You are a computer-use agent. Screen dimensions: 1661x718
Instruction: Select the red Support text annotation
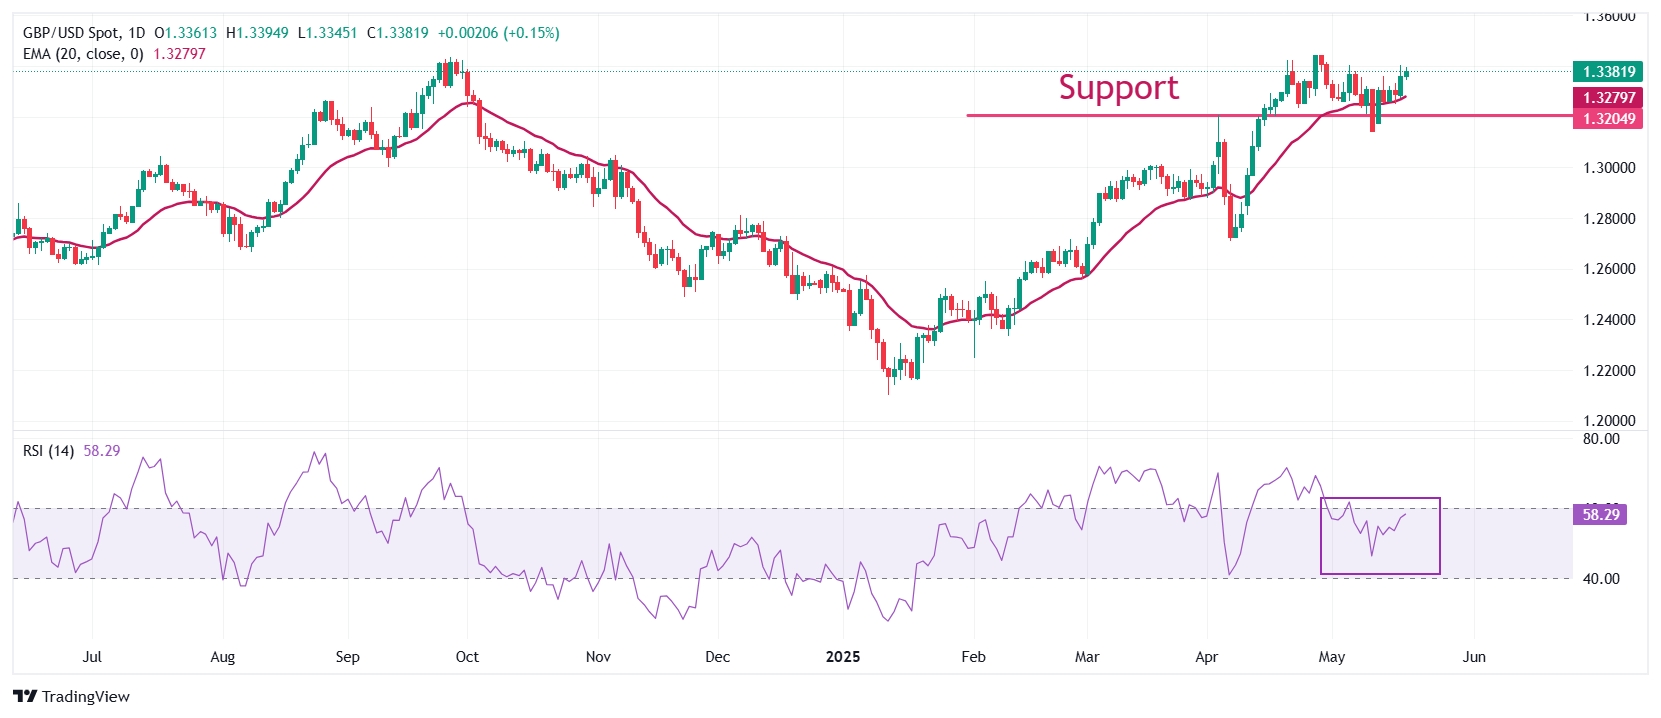pos(1118,88)
